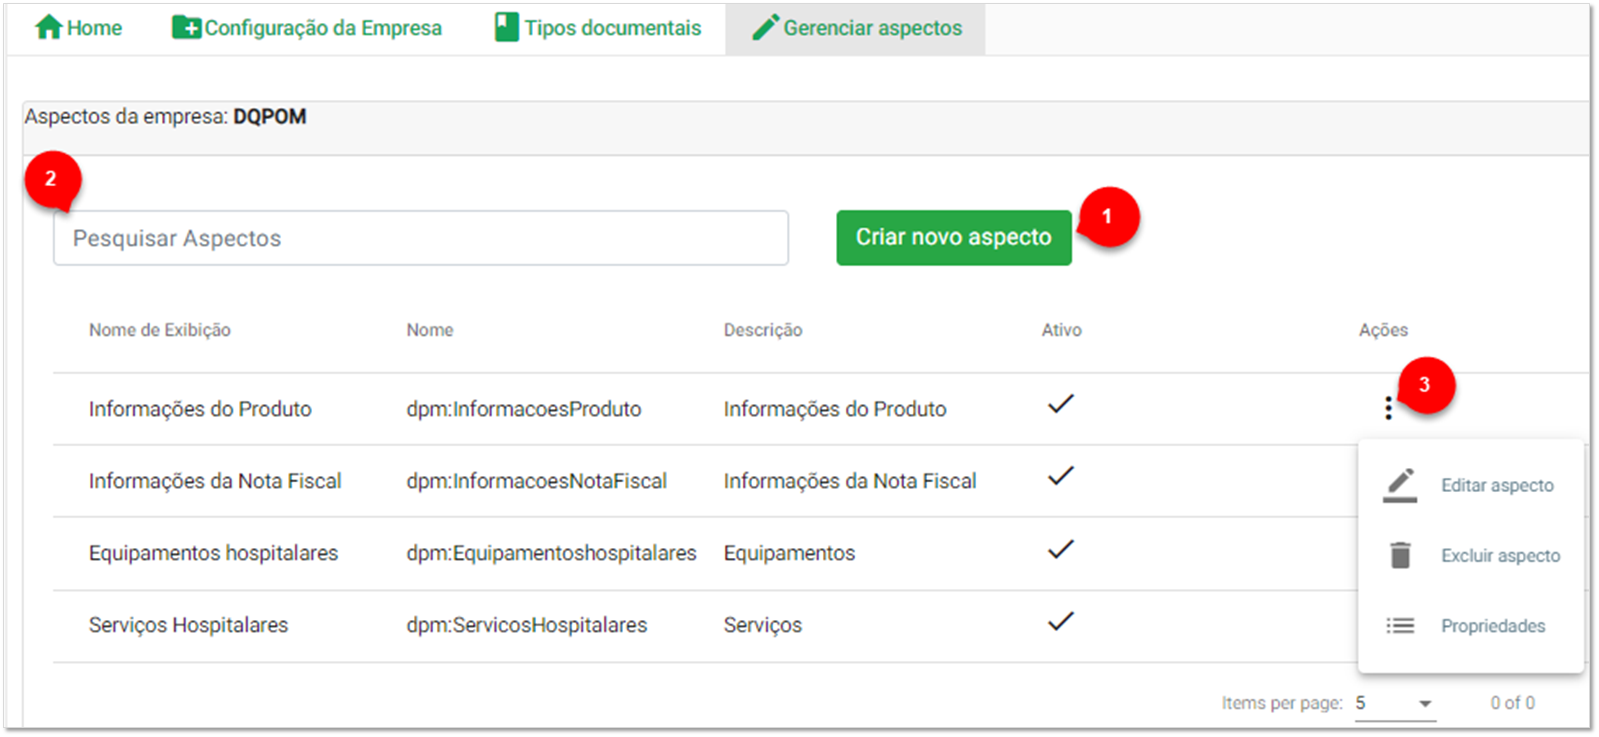
Task: Click the Descrição column header
Action: [x=763, y=330]
